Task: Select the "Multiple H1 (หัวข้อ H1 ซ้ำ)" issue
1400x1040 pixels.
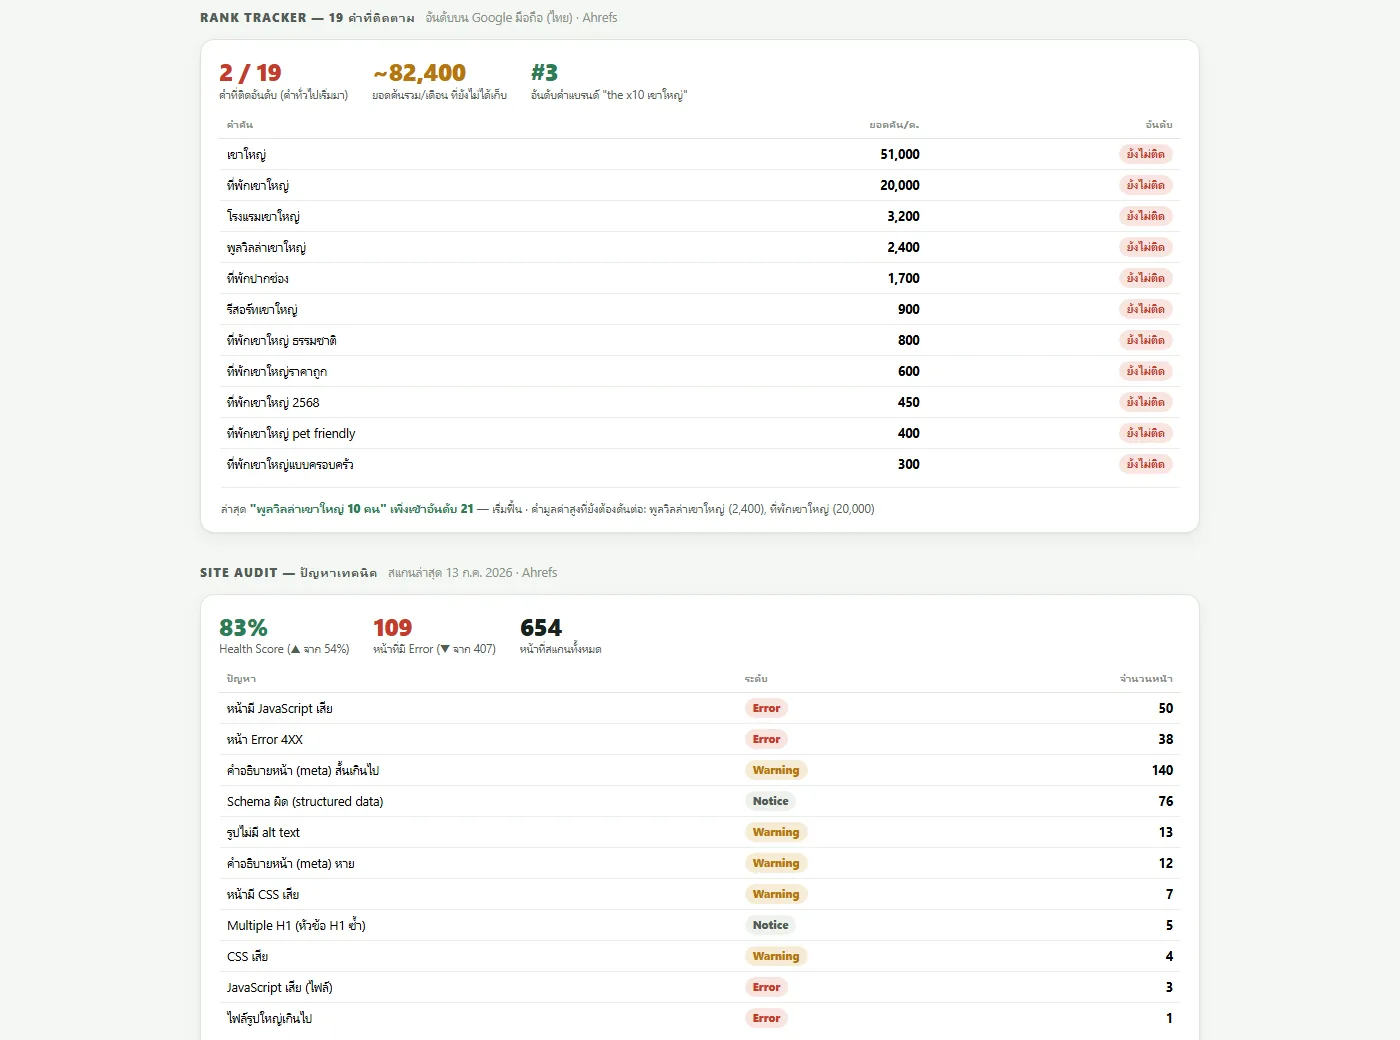Action: click(296, 925)
